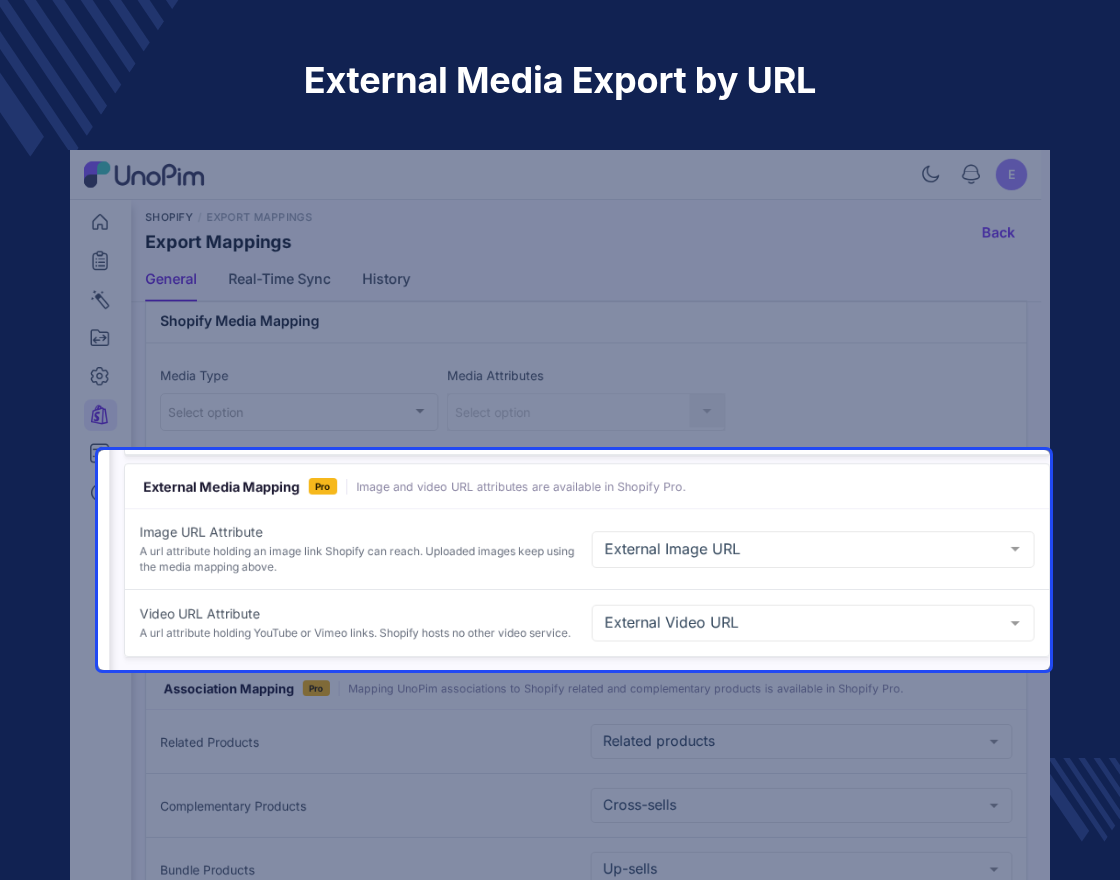Open Related products dropdown
This screenshot has width=1120, height=880.
tap(801, 741)
